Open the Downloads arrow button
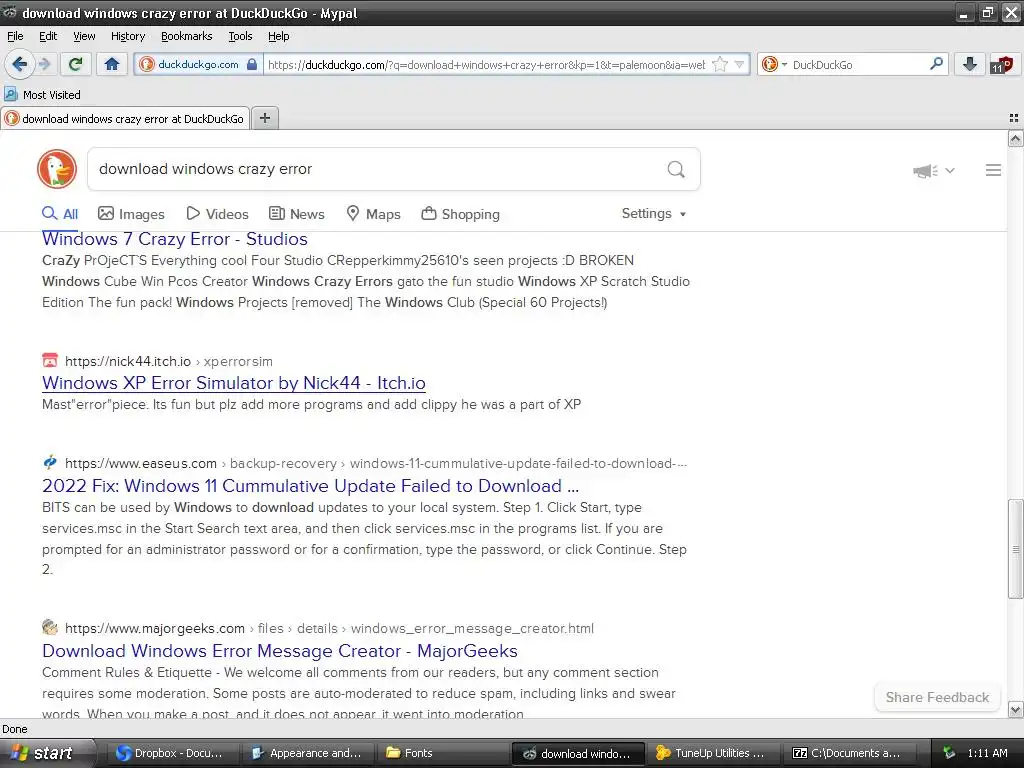1024x768 pixels. [970, 64]
